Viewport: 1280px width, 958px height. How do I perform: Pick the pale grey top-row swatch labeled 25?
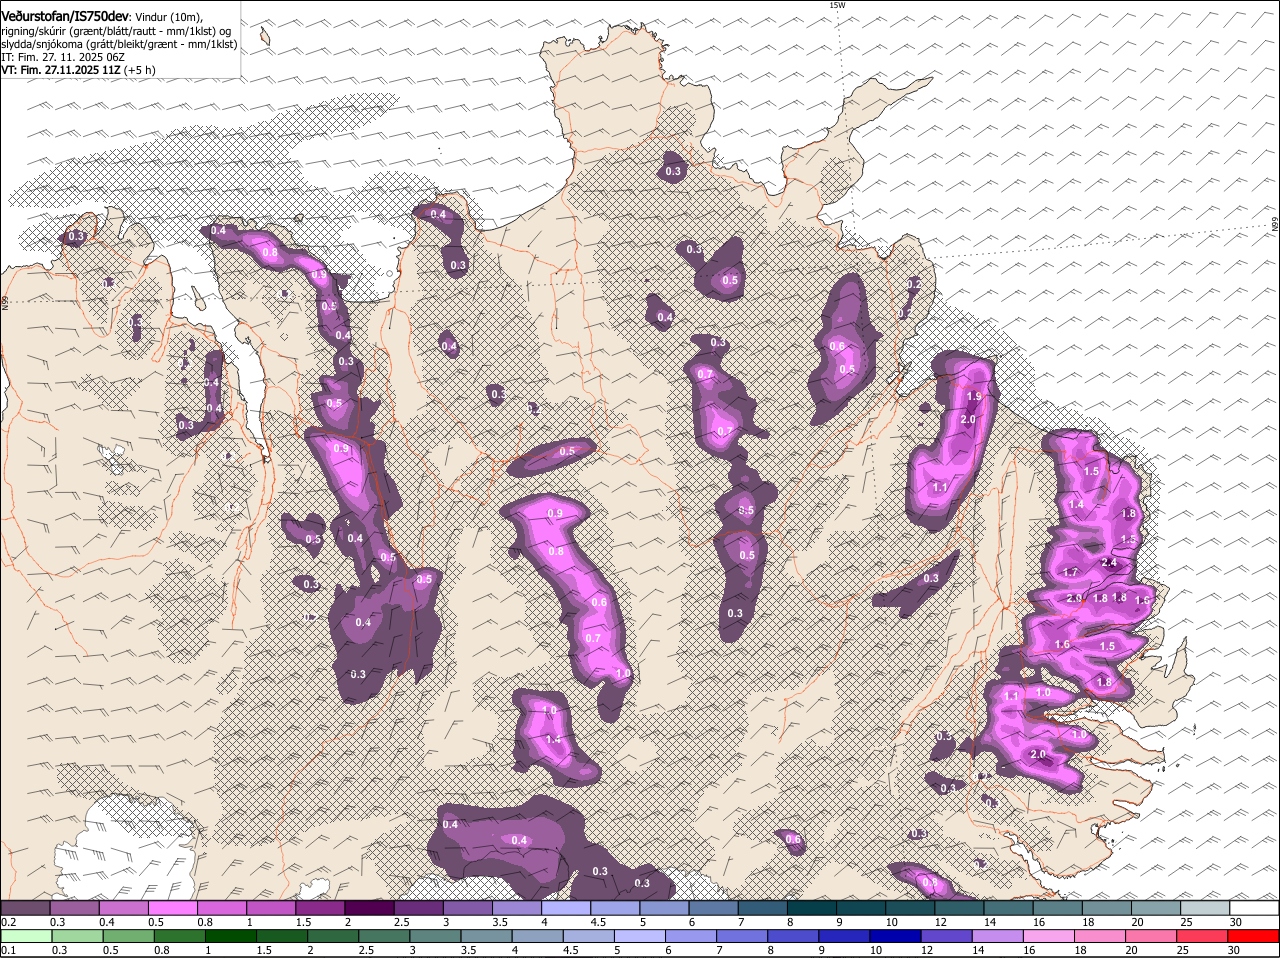pyautogui.click(x=1205, y=908)
